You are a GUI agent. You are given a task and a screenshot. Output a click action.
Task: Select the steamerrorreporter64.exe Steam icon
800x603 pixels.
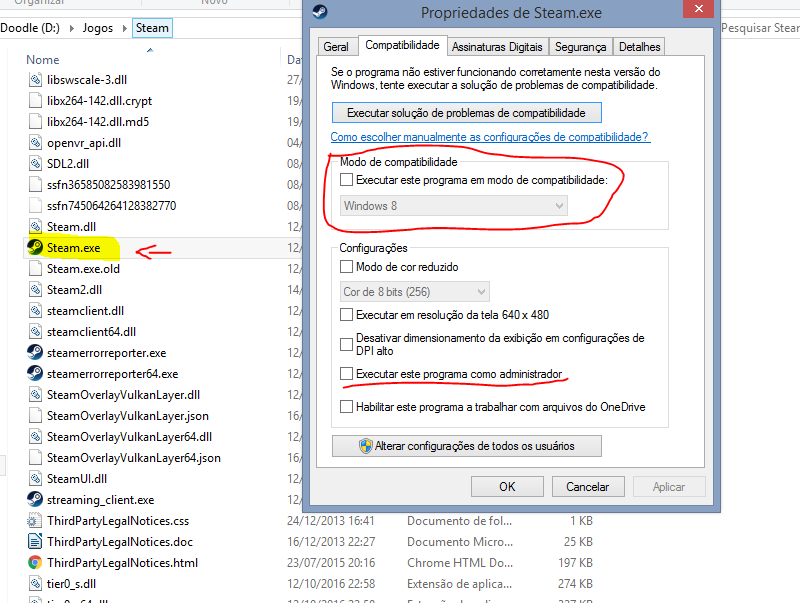[35, 373]
